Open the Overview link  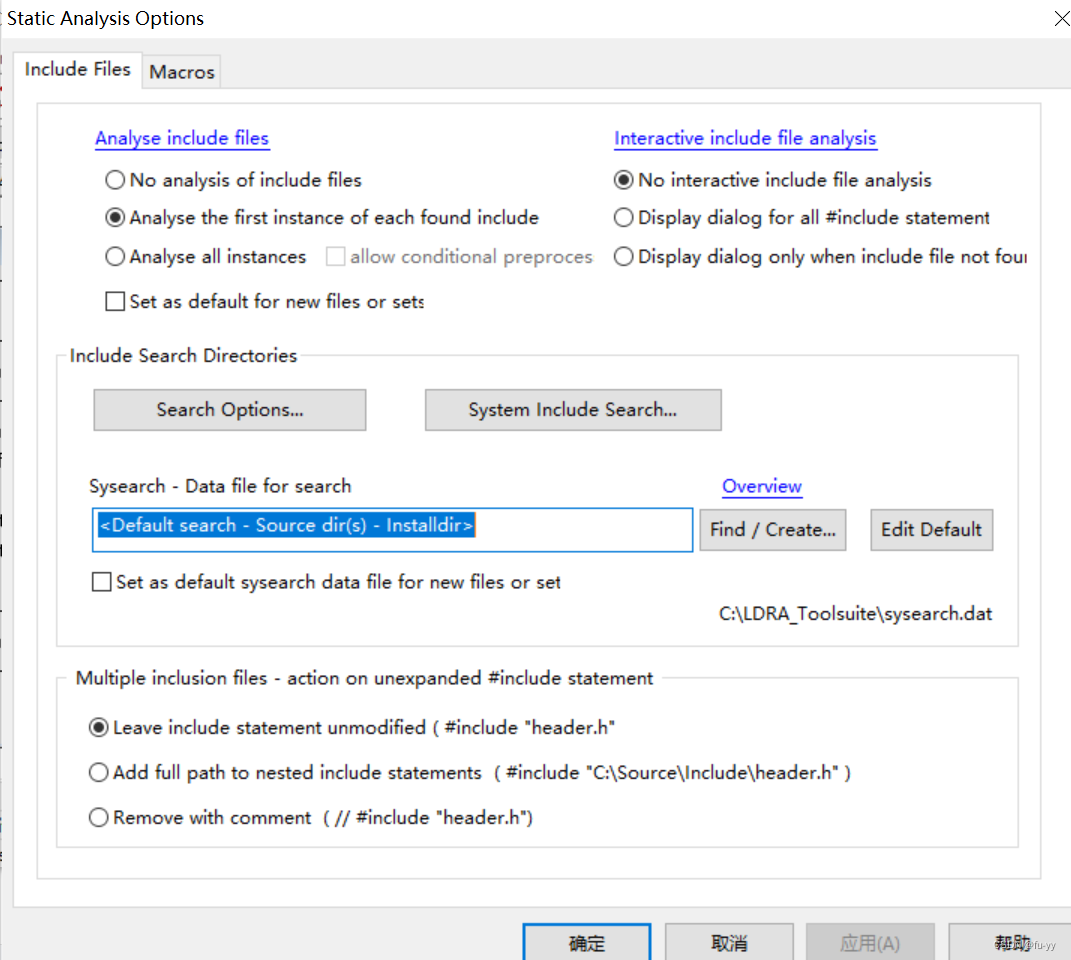click(x=762, y=486)
